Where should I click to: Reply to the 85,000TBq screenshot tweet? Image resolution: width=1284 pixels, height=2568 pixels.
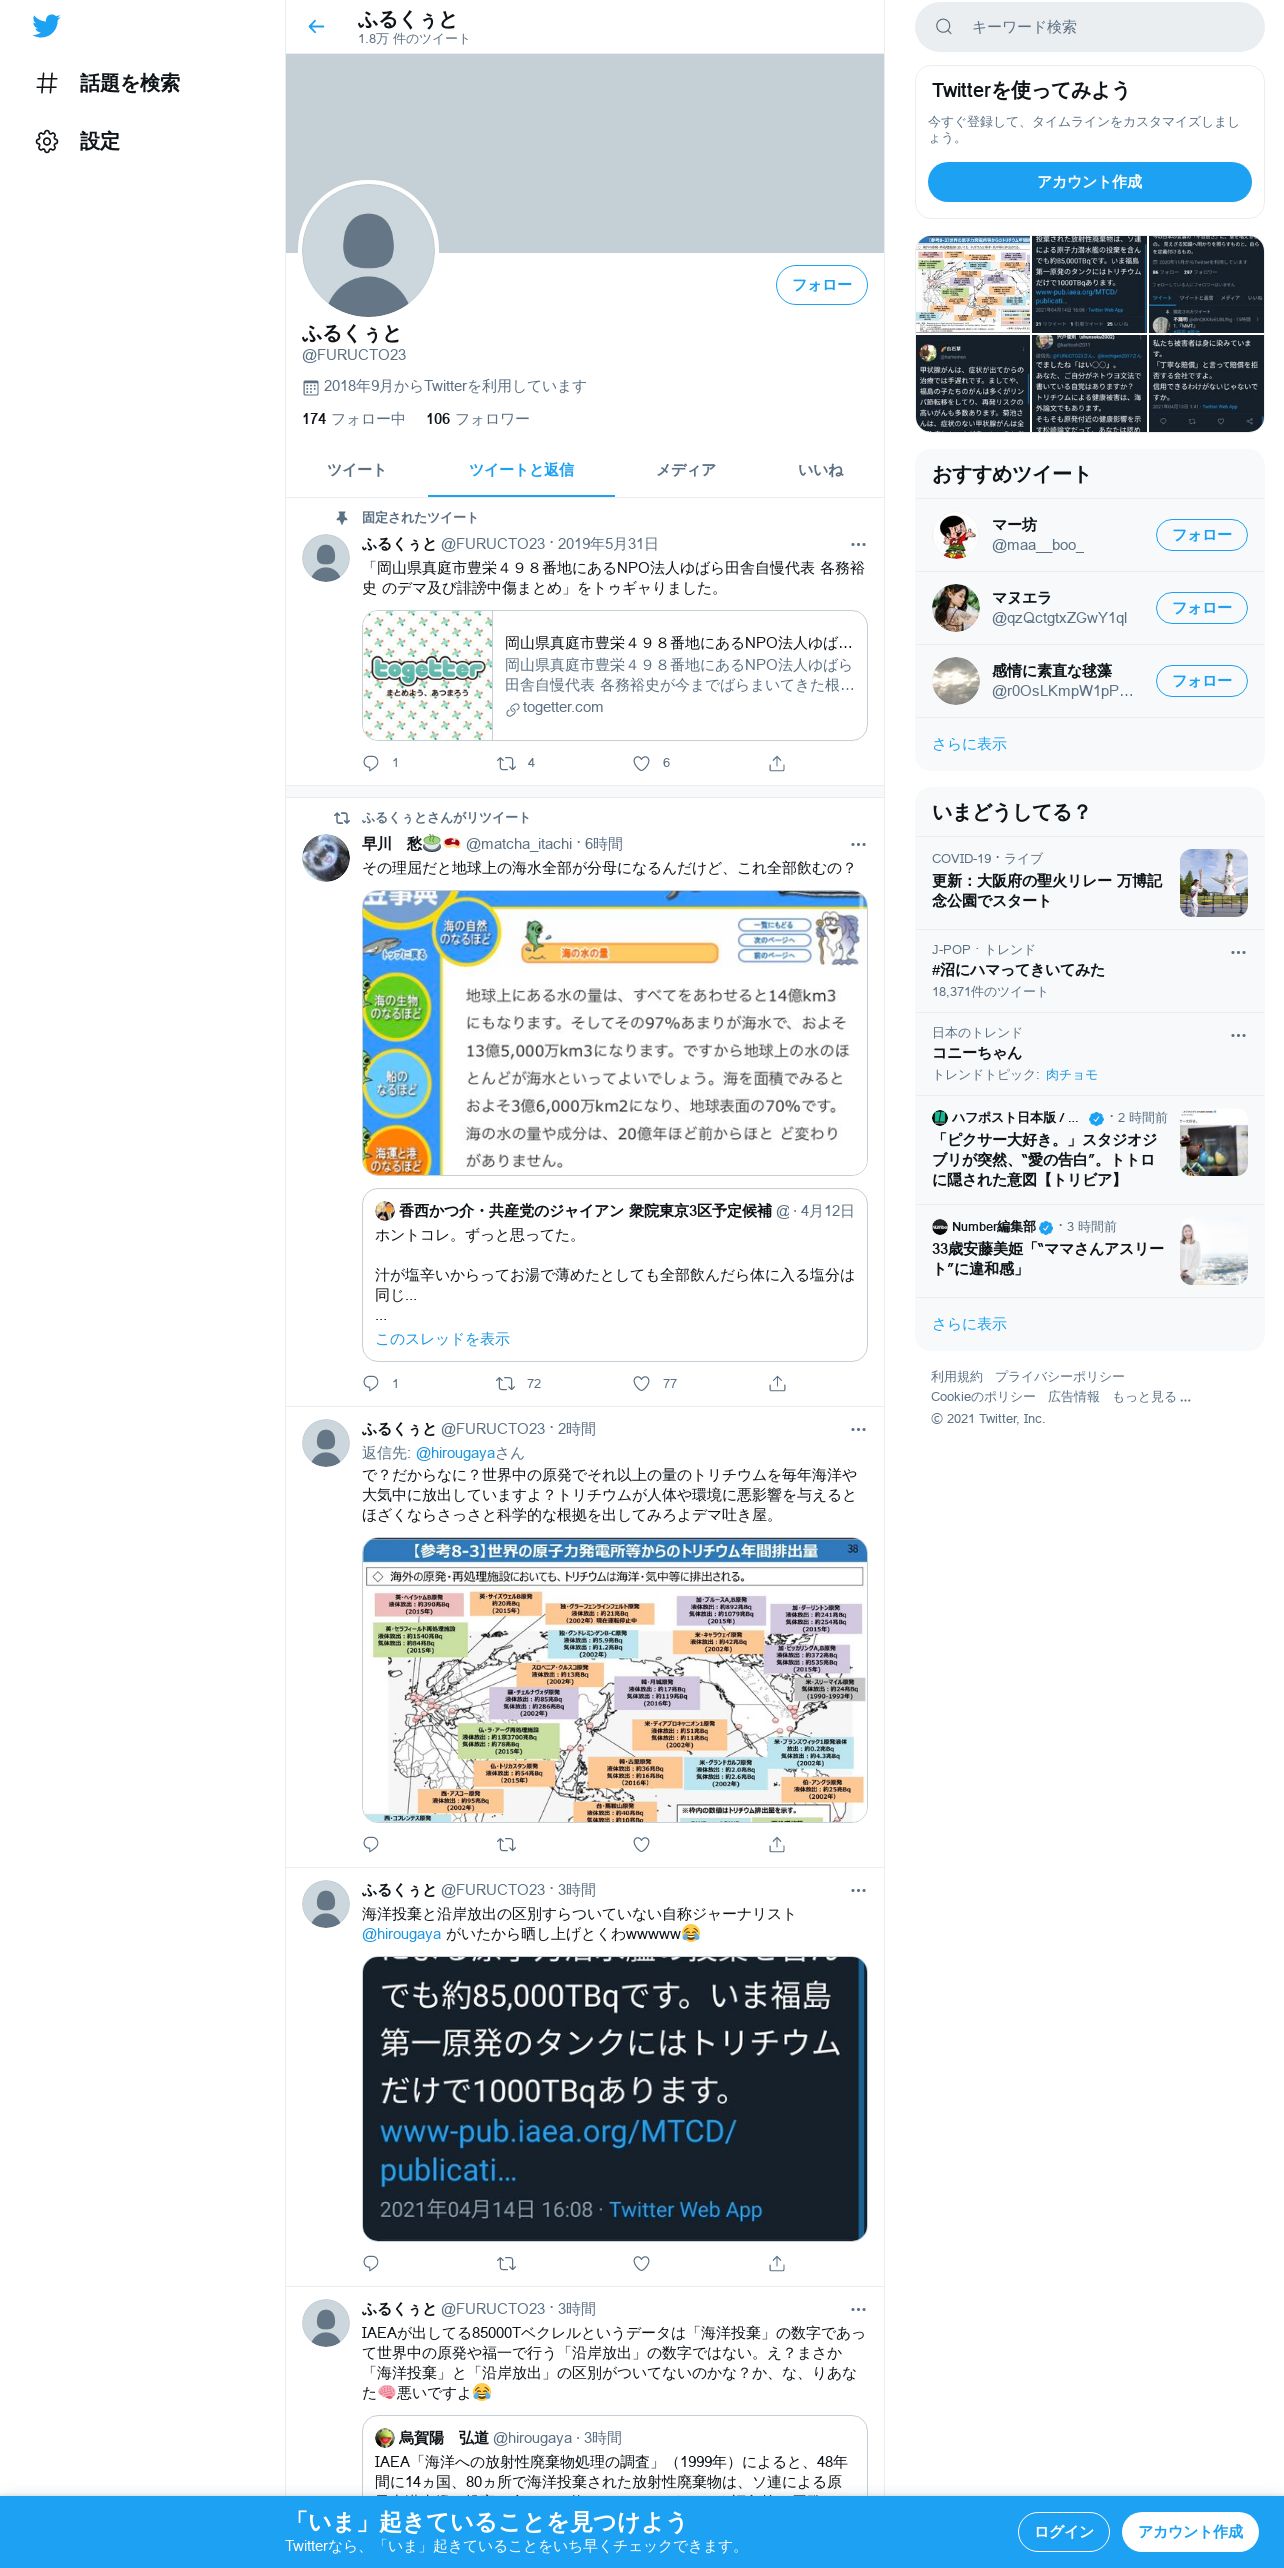[x=371, y=2263]
